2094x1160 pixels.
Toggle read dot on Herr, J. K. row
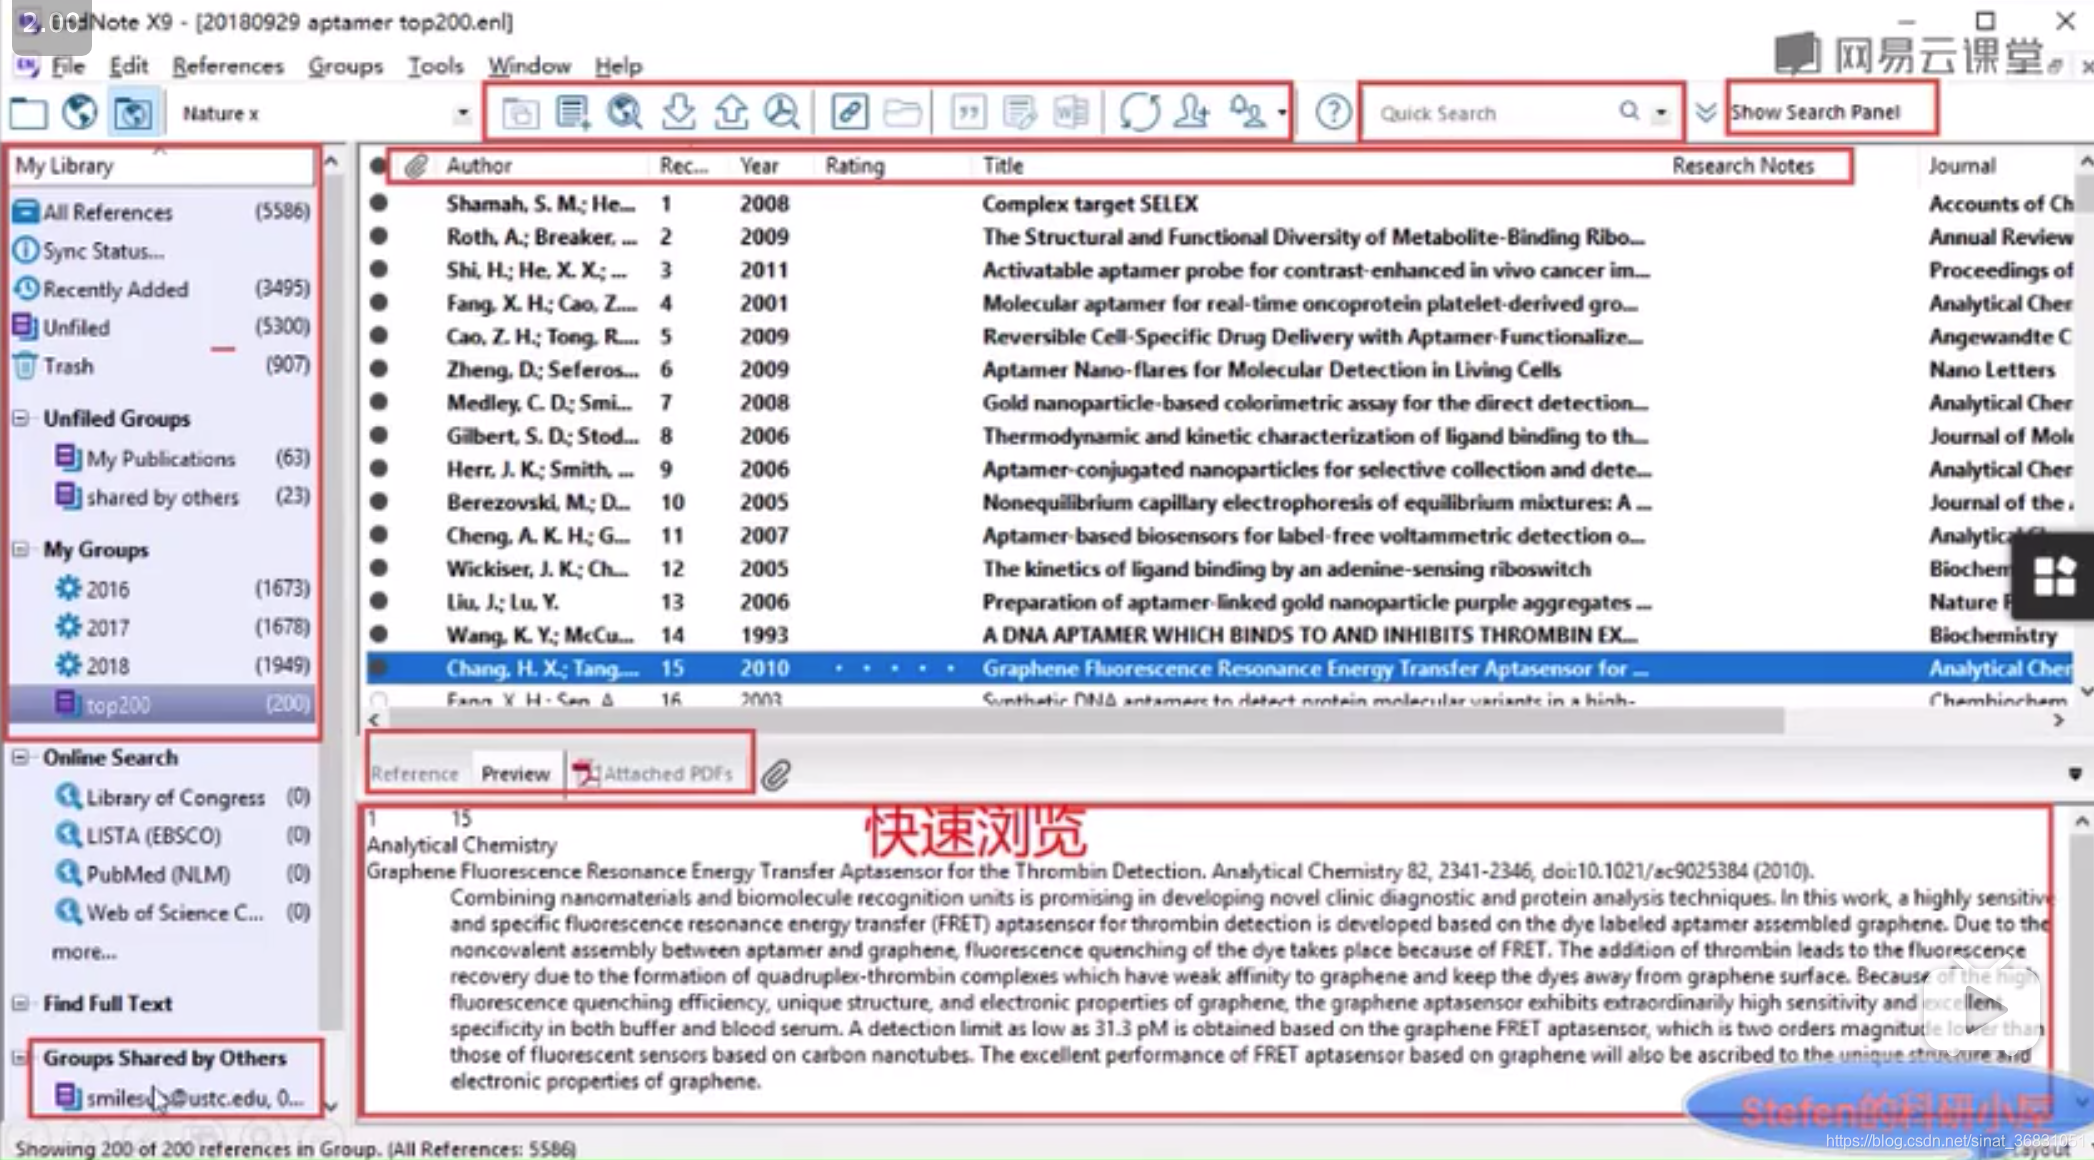click(x=378, y=468)
